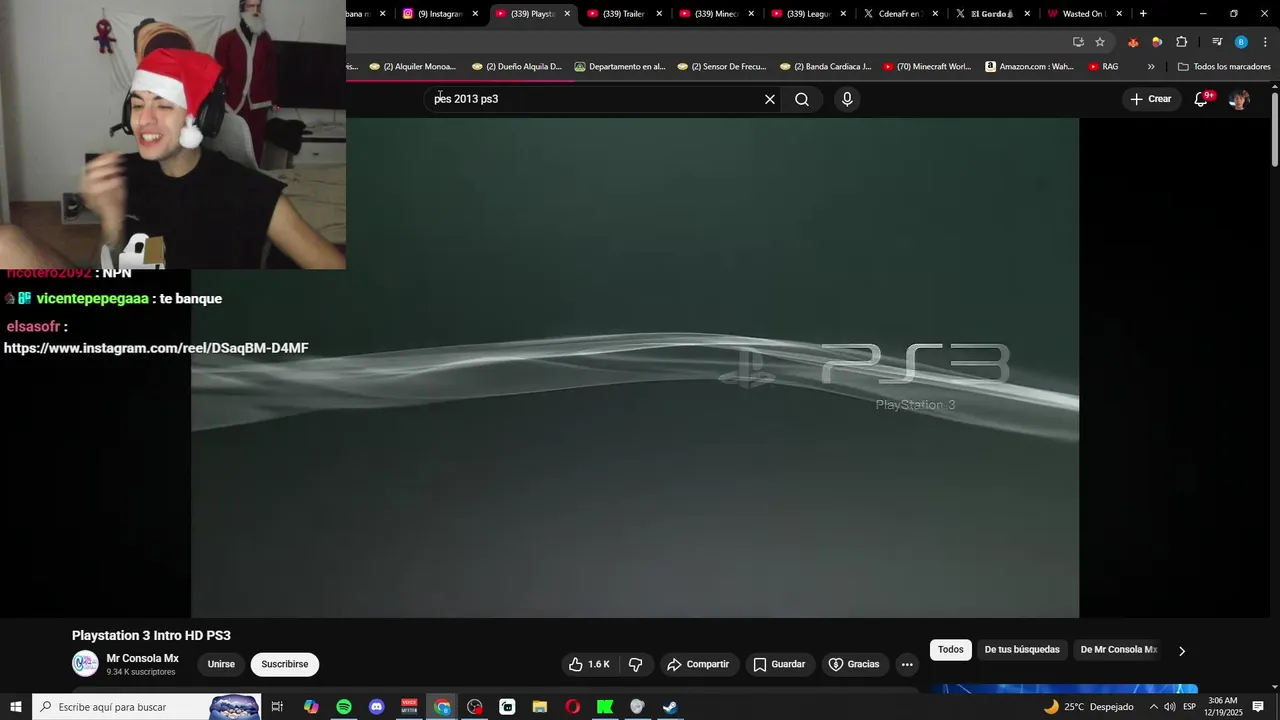
Task: Open the Windows Start menu
Action: tap(16, 707)
